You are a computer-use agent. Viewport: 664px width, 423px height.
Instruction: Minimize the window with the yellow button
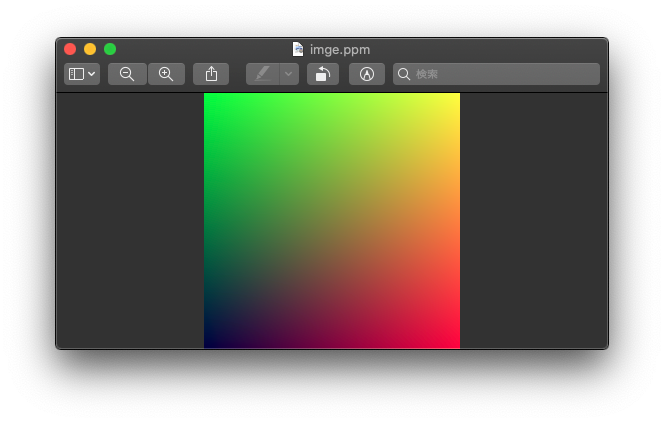pos(90,49)
